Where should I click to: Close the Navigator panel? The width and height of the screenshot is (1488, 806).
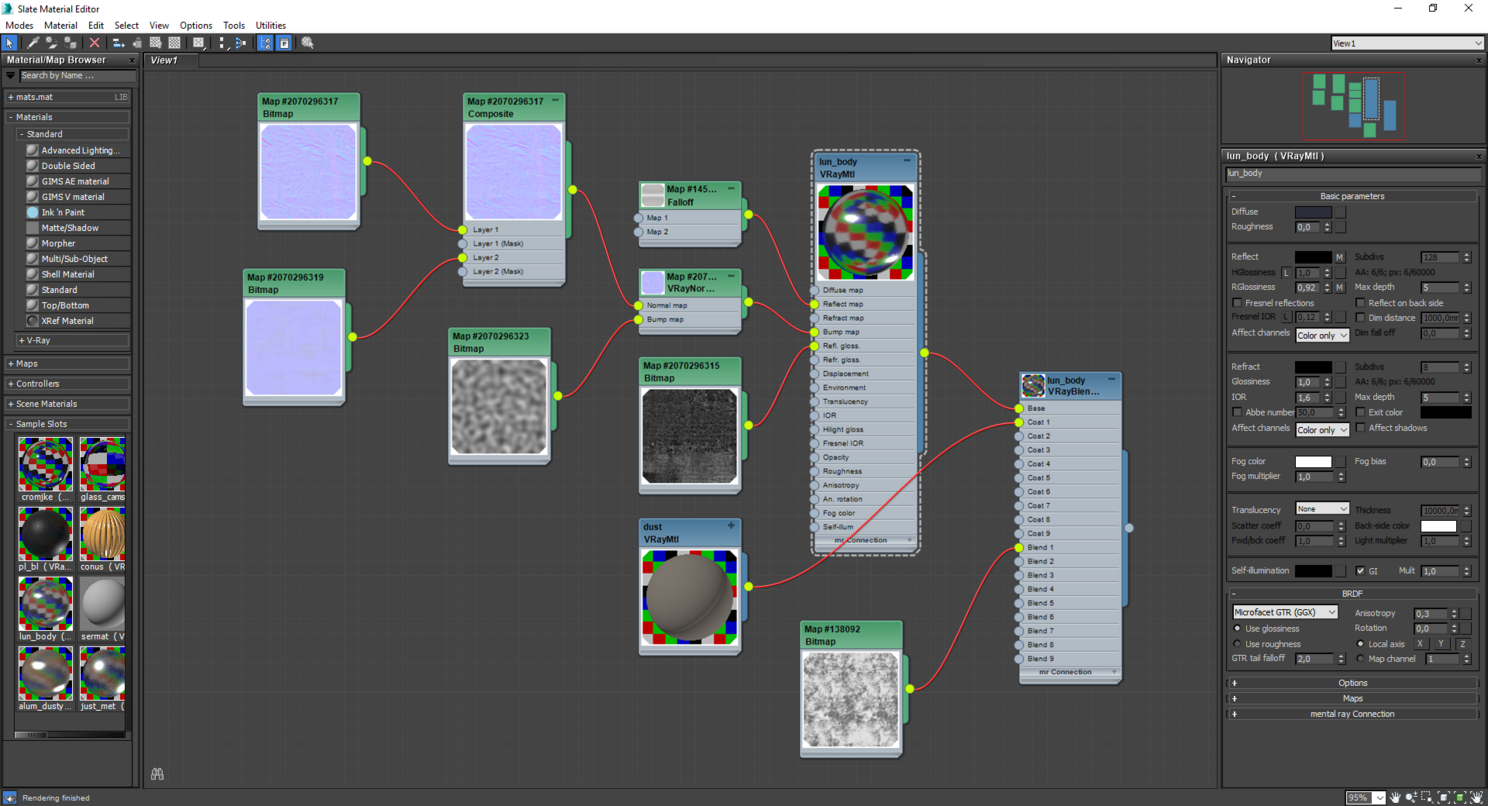[x=1479, y=60]
